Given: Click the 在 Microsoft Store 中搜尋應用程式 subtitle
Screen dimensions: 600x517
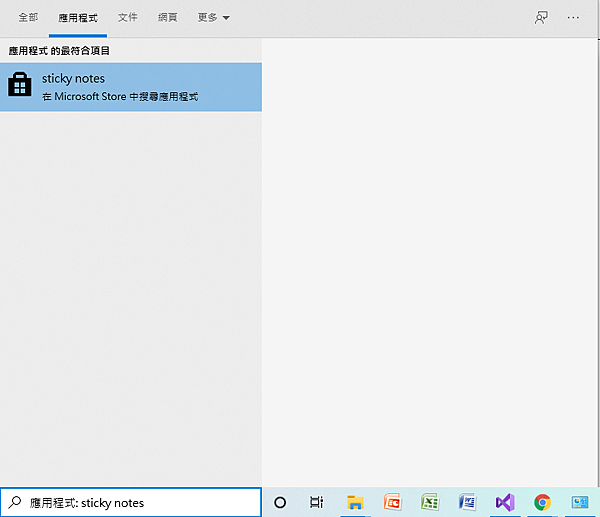Looking at the screenshot, I should pyautogui.click(x=120, y=96).
